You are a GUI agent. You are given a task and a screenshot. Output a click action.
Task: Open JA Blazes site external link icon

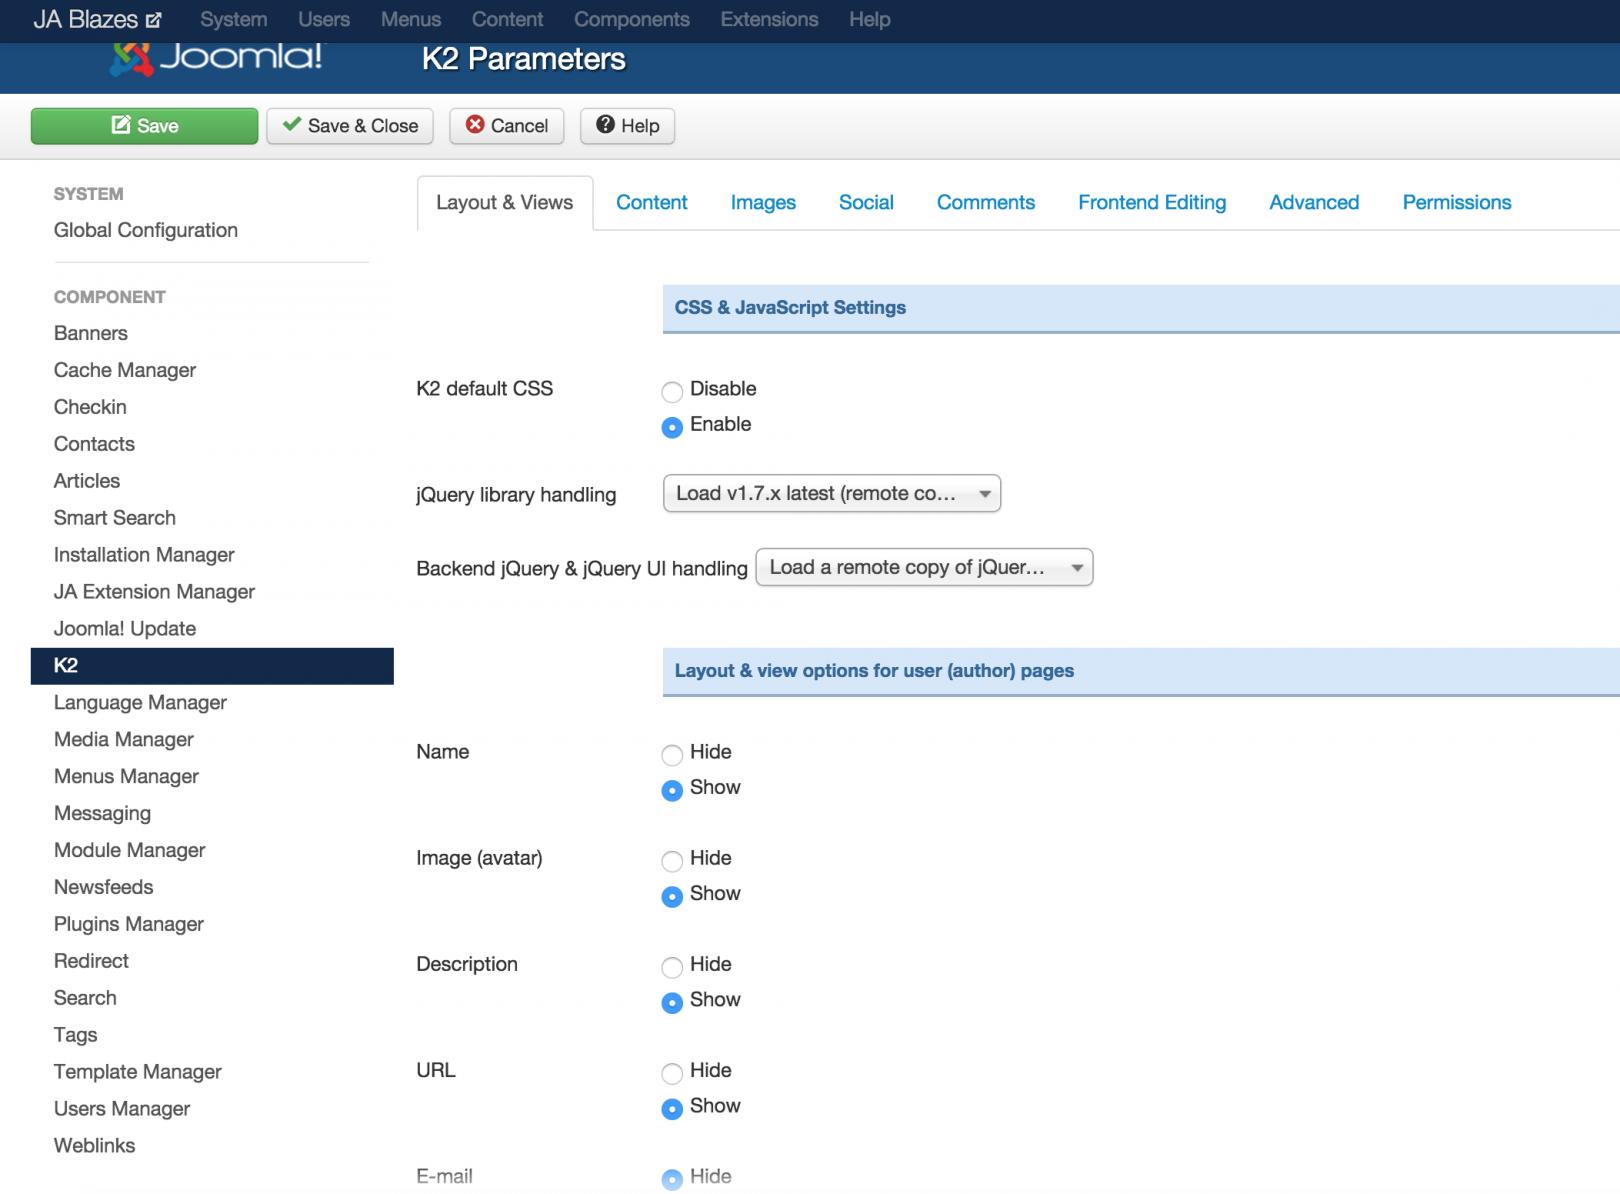point(153,20)
